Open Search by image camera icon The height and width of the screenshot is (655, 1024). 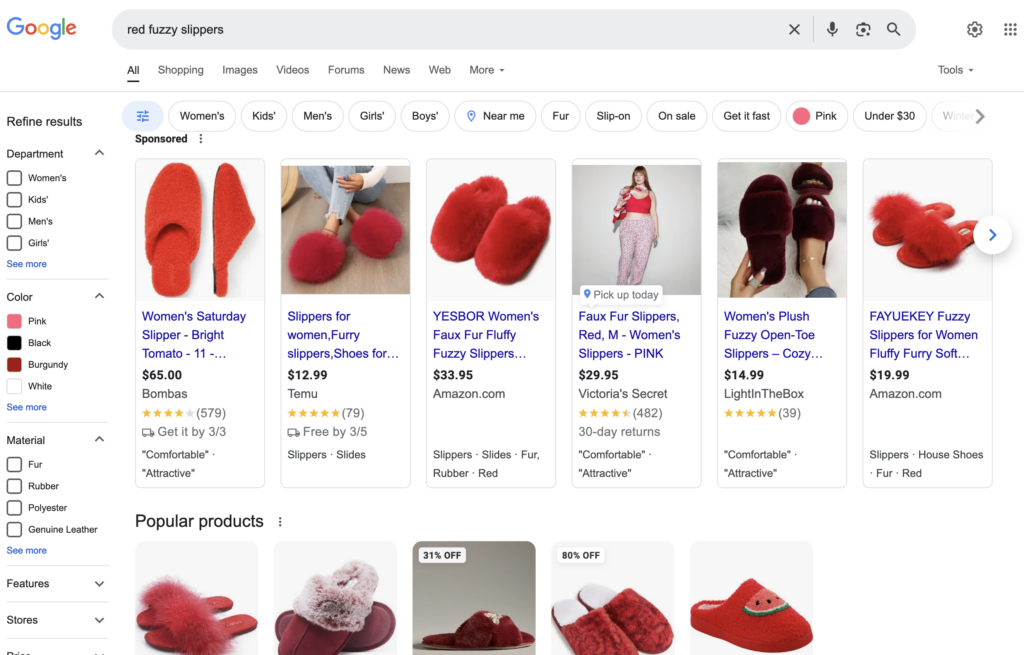(x=863, y=29)
